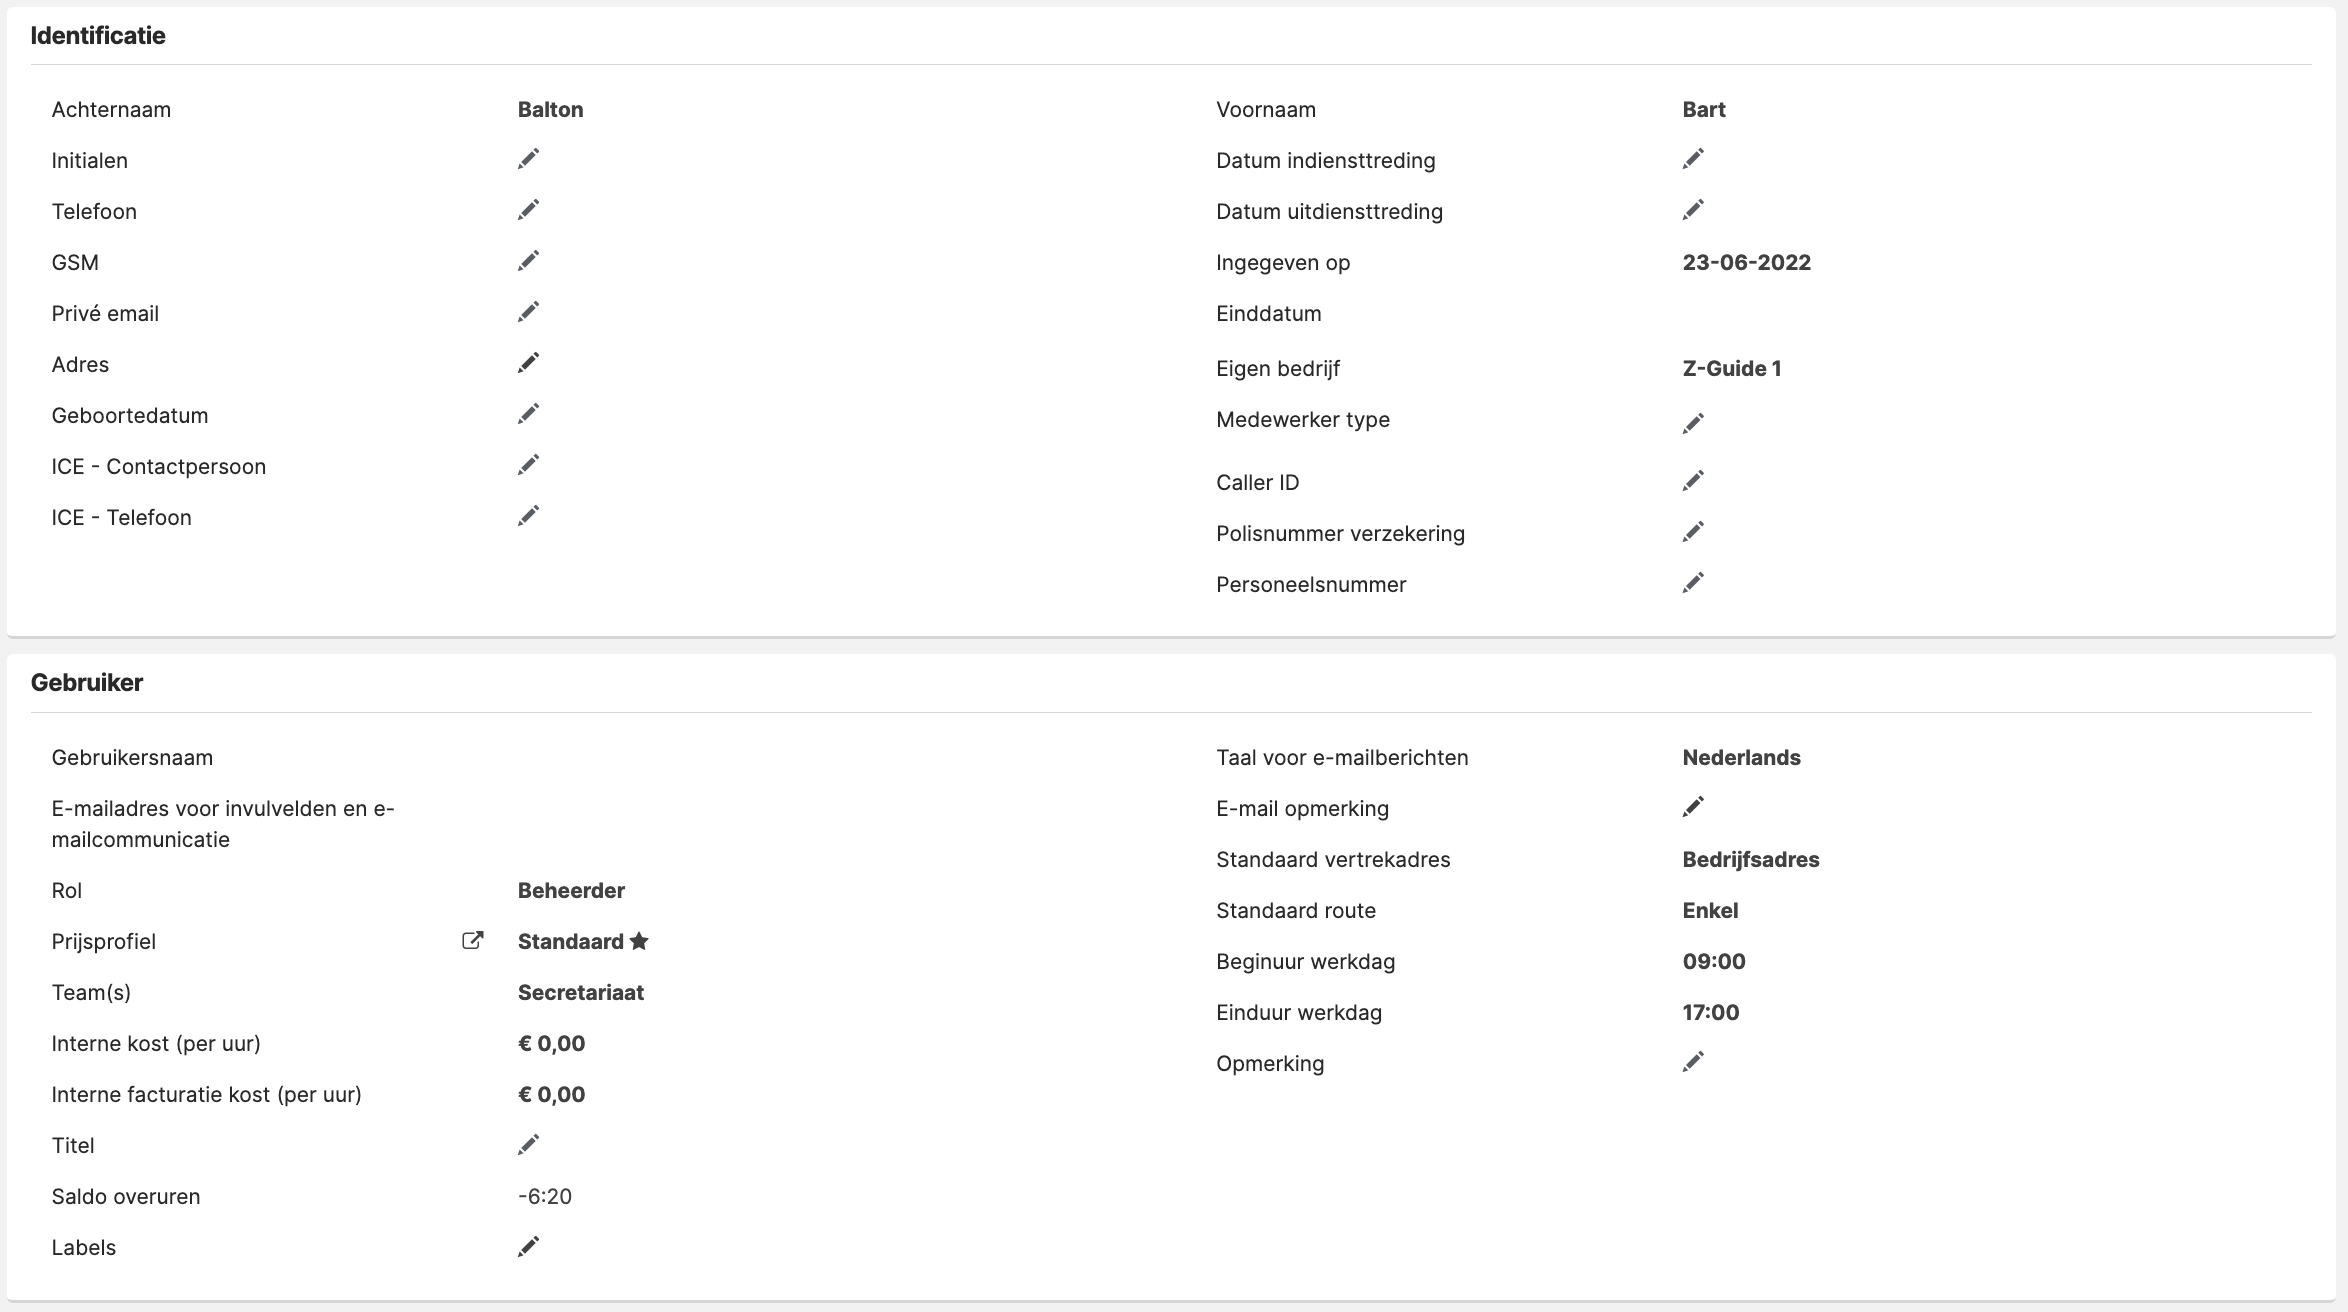Edit Caller ID pencil icon
This screenshot has height=1312, width=2348.
point(1693,481)
